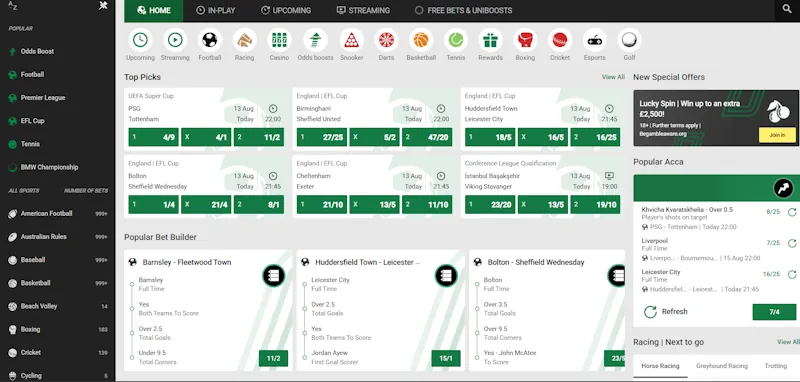Open bet builder icon for Barnsley - Fleetwood Town
Screen dimensions: 800x382
tap(273, 275)
